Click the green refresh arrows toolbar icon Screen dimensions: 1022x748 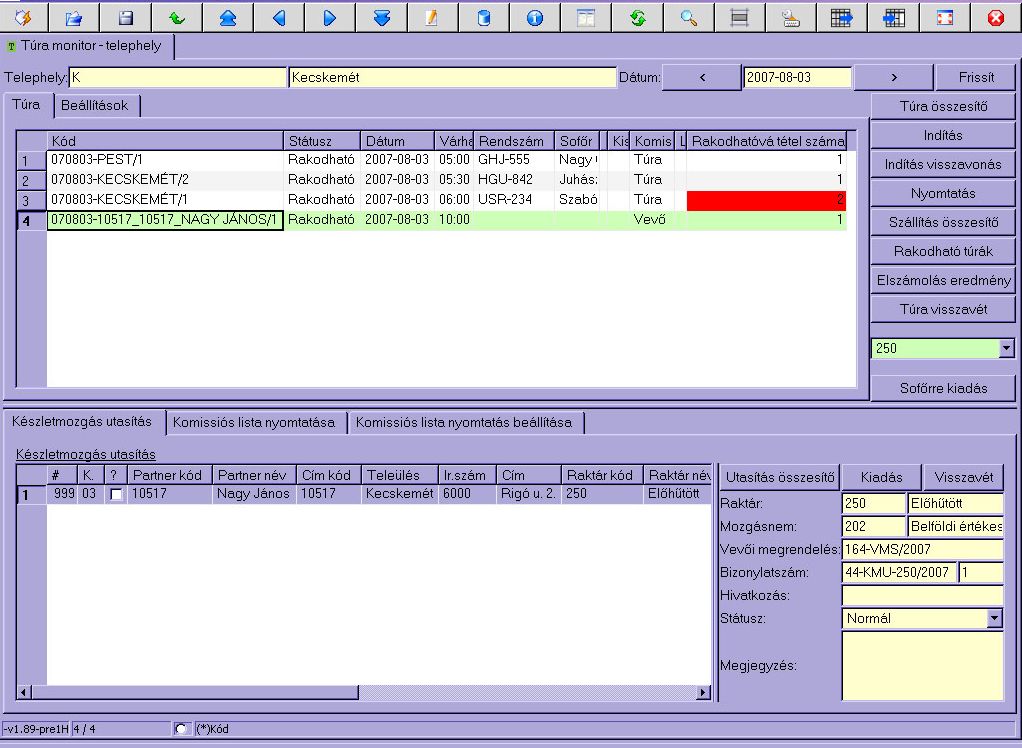coord(637,17)
